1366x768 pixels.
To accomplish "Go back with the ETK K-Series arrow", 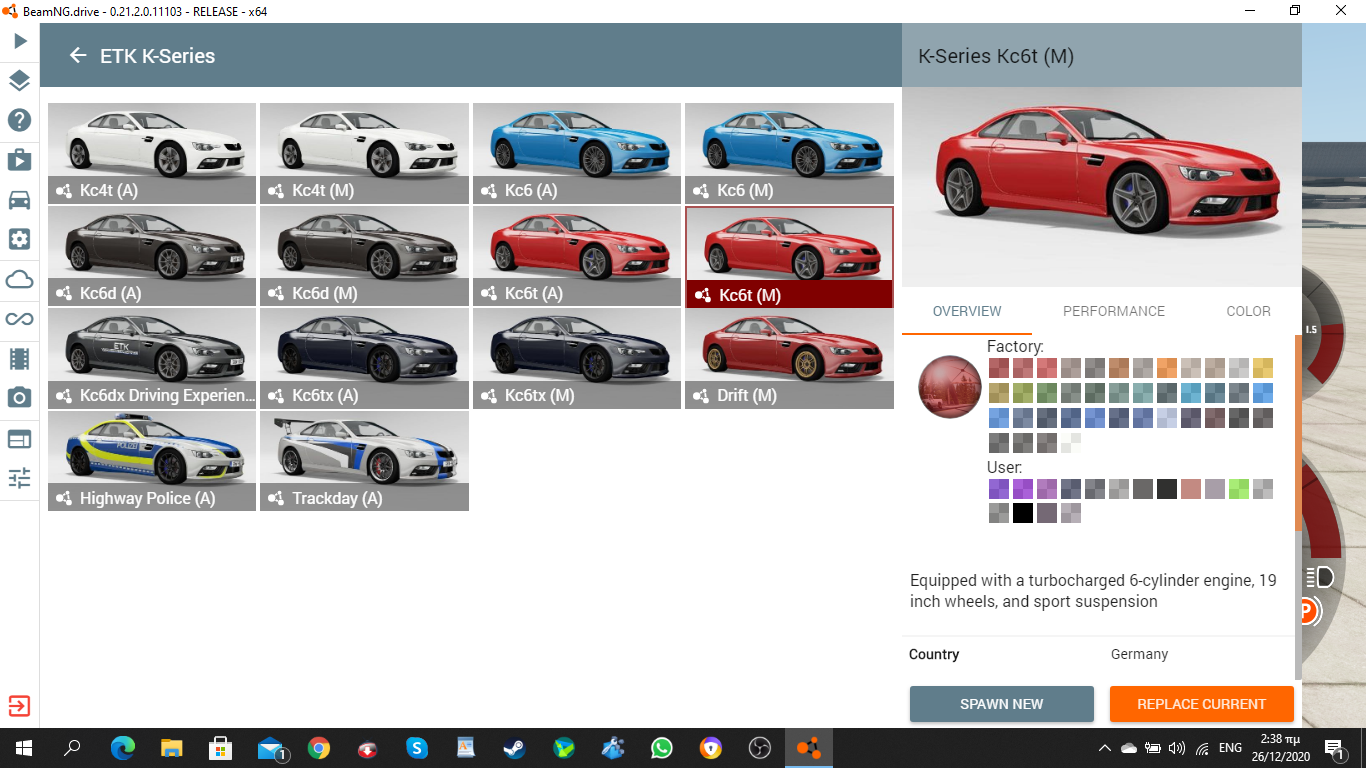I will click(x=78, y=56).
